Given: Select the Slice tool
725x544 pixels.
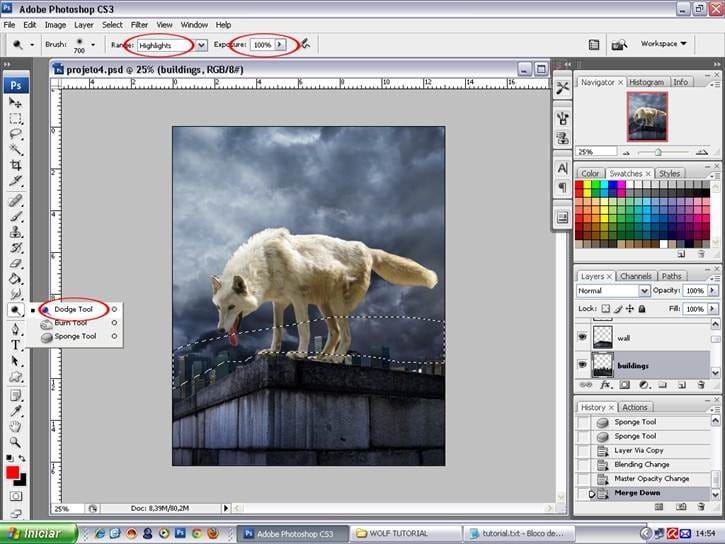Looking at the screenshot, I should 15,181.
